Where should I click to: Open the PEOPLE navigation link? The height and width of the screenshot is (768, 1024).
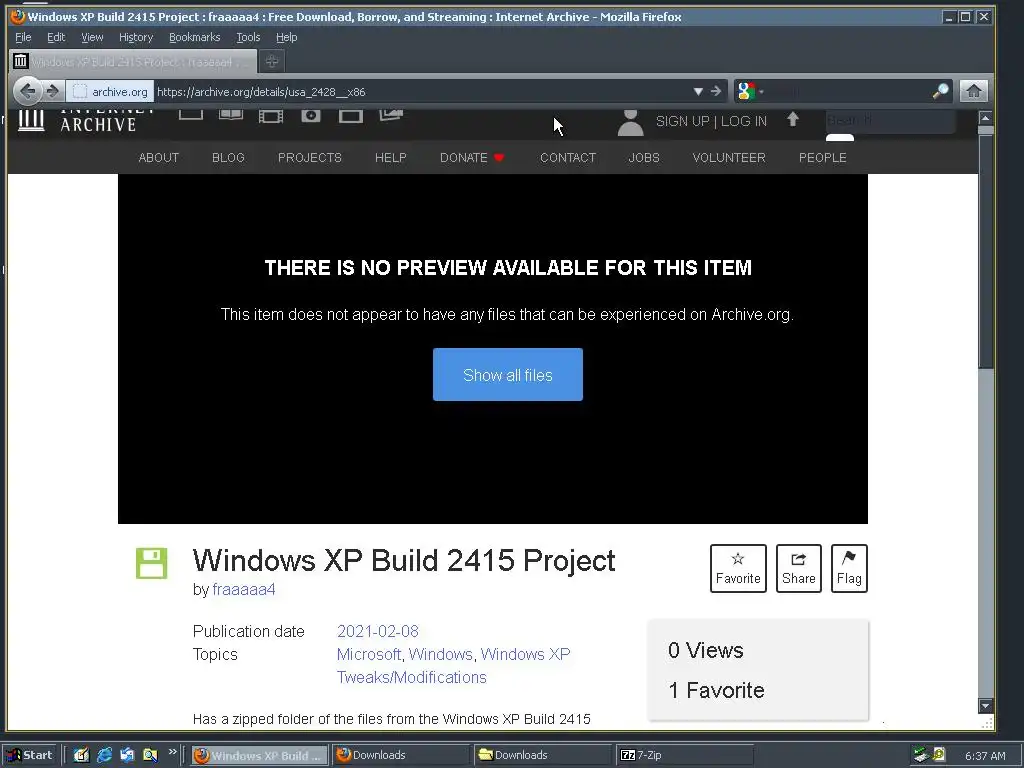point(822,157)
